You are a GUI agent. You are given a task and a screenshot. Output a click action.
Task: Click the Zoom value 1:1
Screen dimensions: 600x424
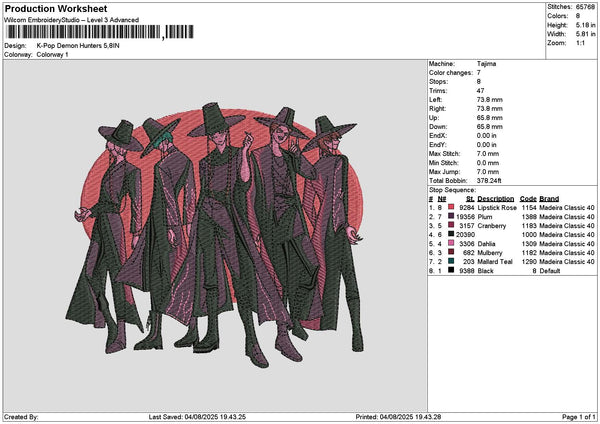click(580, 43)
